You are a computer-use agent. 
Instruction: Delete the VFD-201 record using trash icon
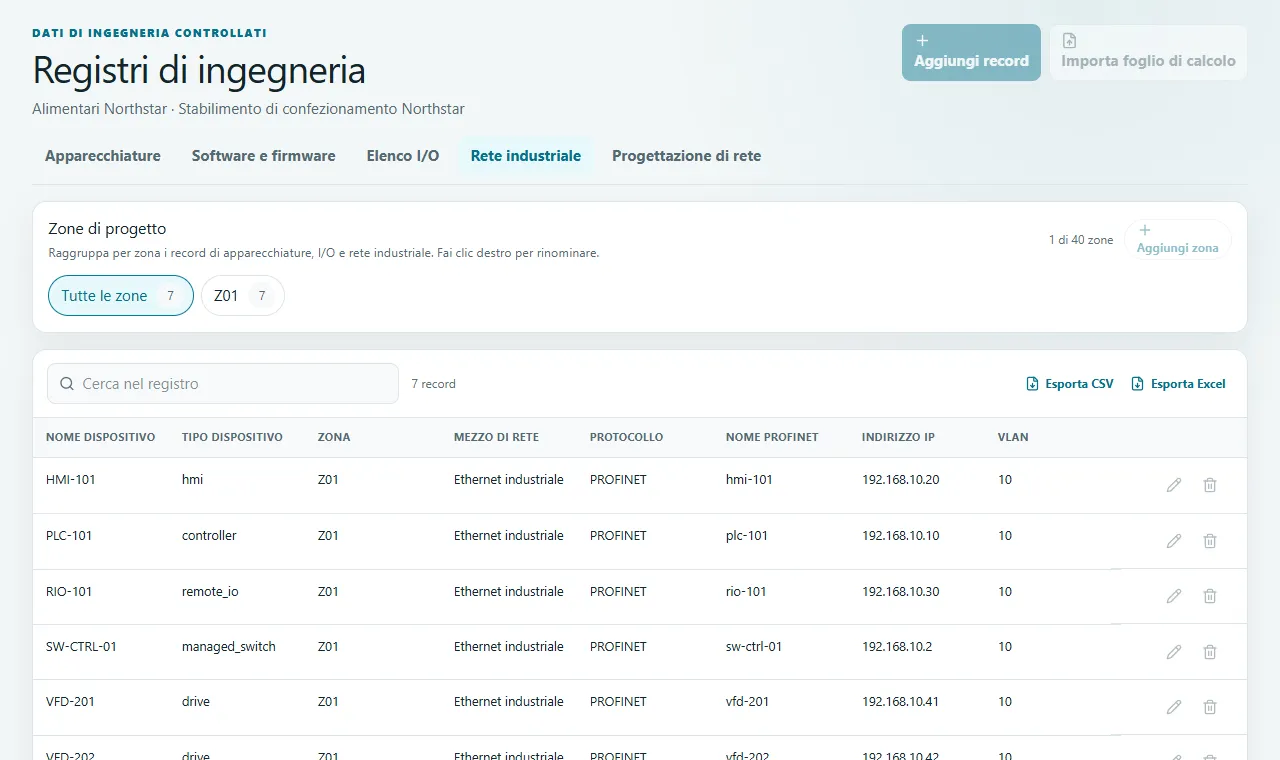[1210, 707]
